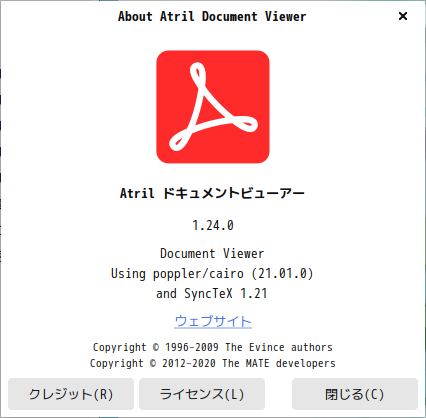Click the Evince authors copyright line
This screenshot has width=426, height=418.
coord(213,347)
